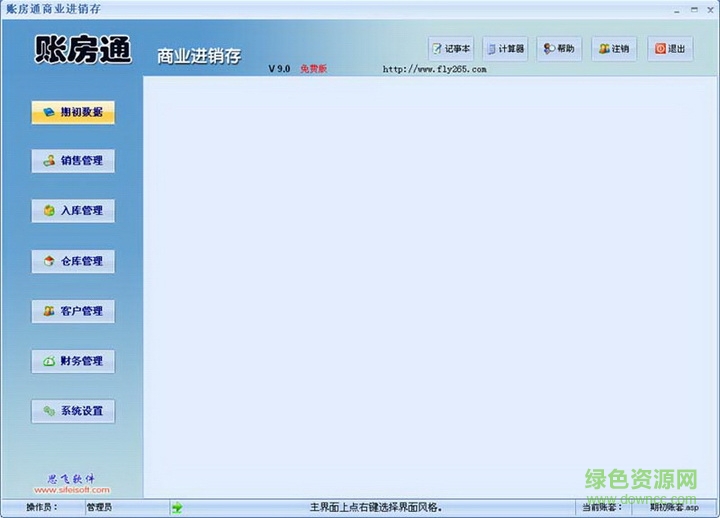Image resolution: width=720 pixels, height=518 pixels.
Task: Open the 期初数据 module
Action: coord(73,112)
